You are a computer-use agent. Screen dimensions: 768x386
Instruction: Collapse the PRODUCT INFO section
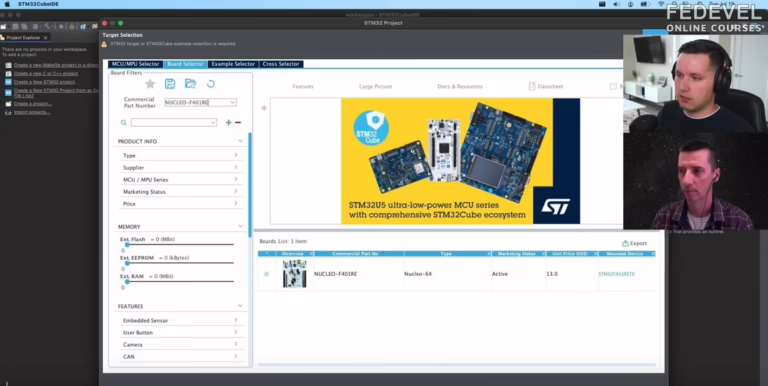[x=240, y=141]
